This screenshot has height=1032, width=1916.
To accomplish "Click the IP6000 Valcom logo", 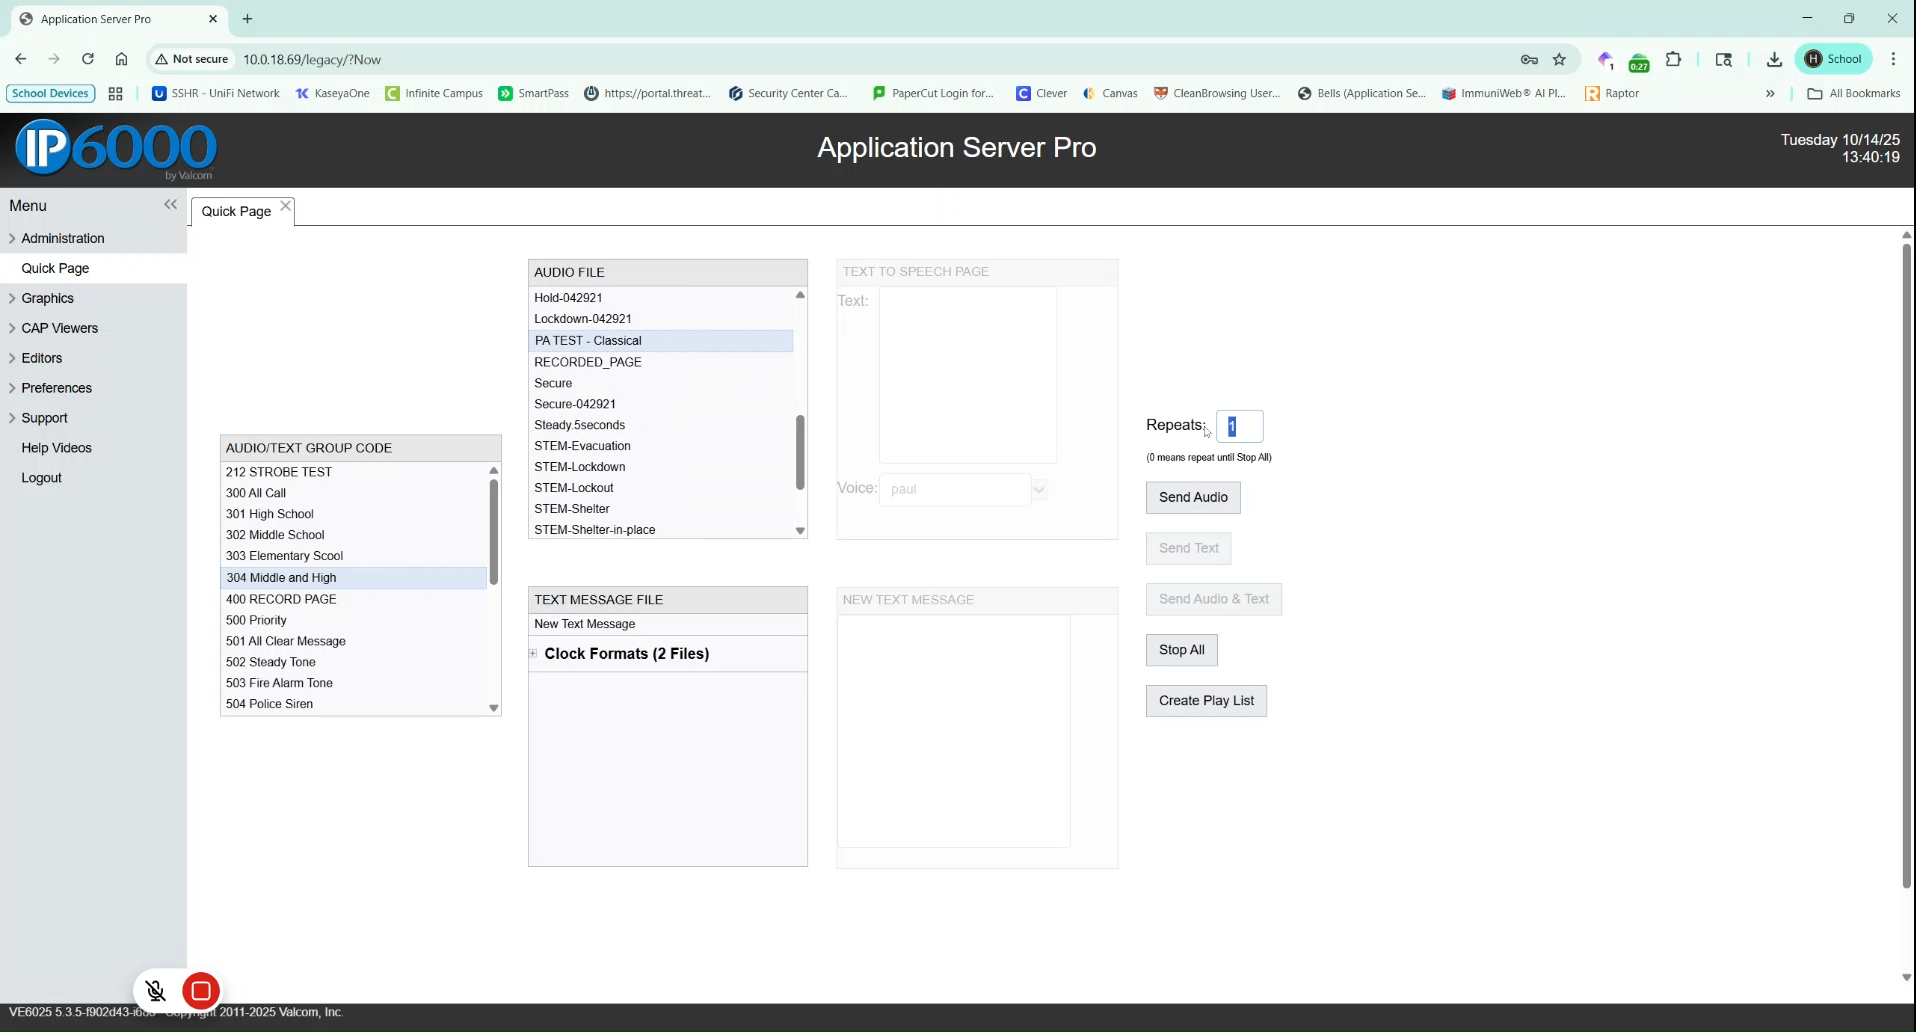I will click(115, 150).
